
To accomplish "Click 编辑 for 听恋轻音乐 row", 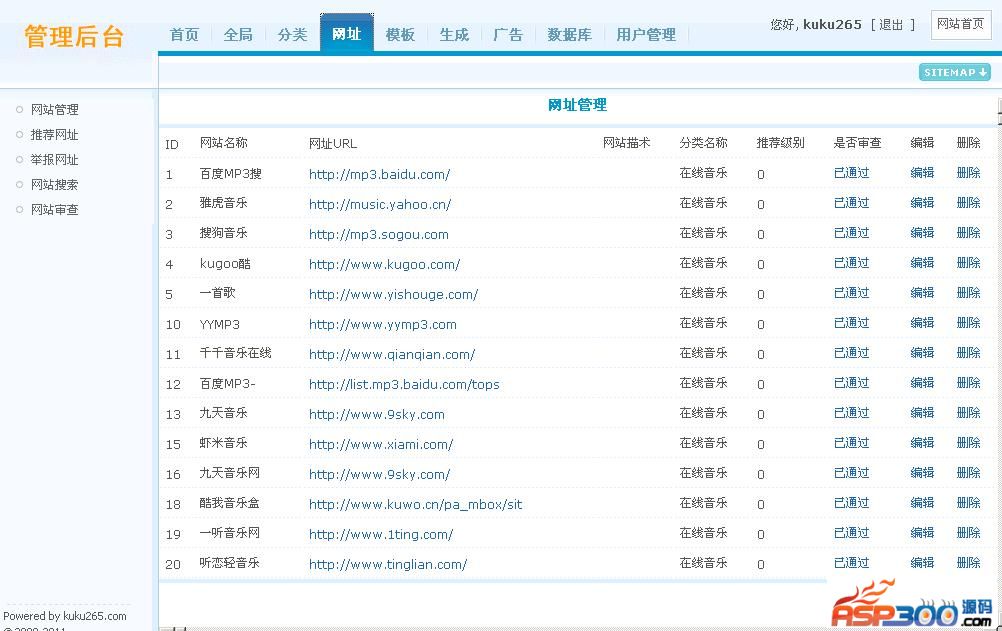I will pyautogui.click(x=921, y=563).
